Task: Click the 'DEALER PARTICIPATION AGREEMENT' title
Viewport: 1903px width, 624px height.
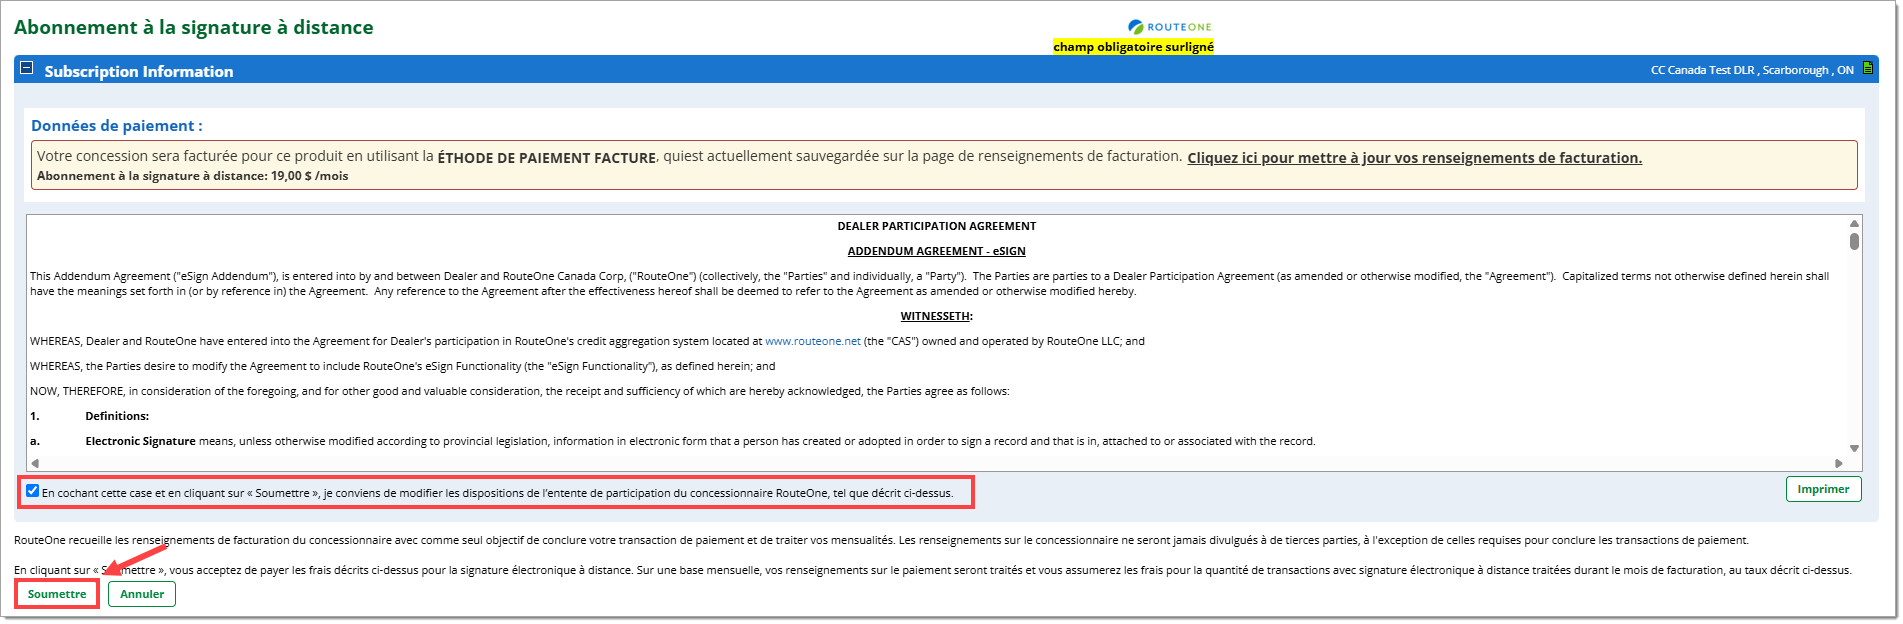Action: point(936,226)
